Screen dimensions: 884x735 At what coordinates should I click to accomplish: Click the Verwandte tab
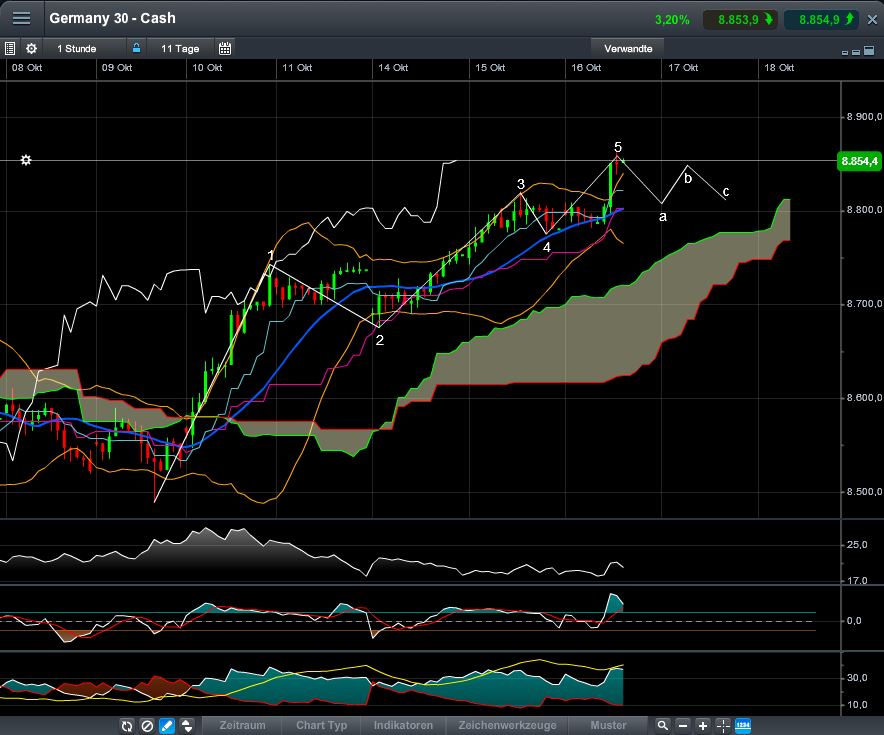[627, 48]
